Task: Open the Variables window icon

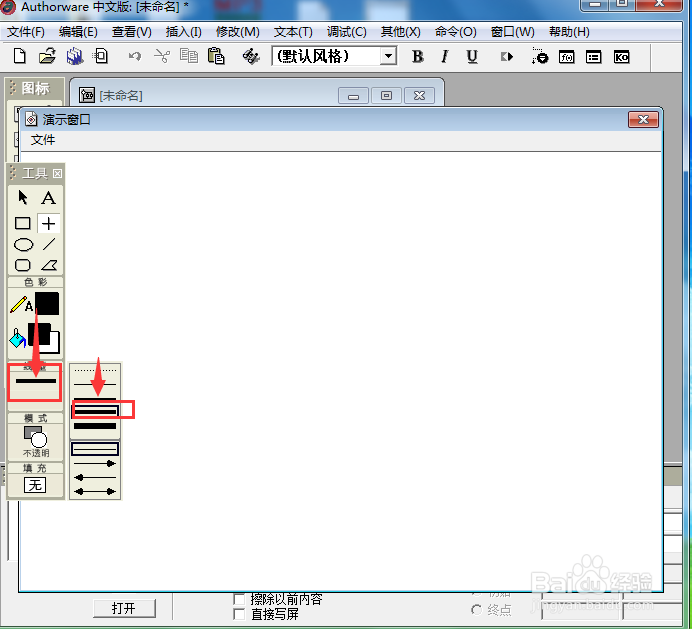Action: point(594,56)
